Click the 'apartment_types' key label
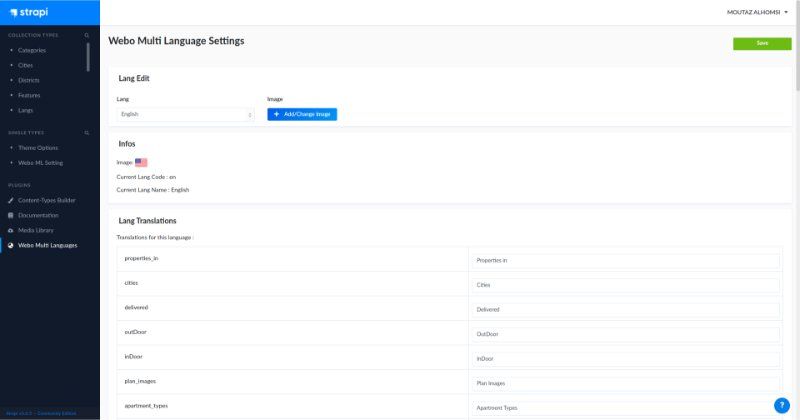Screen dimensions: 800x420 [146, 406]
